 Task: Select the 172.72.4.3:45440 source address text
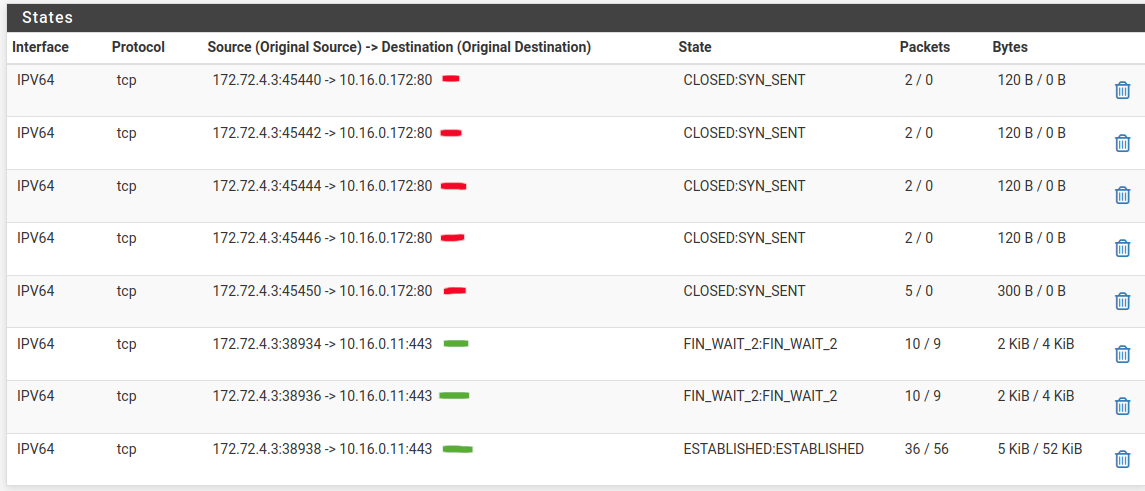click(x=267, y=80)
